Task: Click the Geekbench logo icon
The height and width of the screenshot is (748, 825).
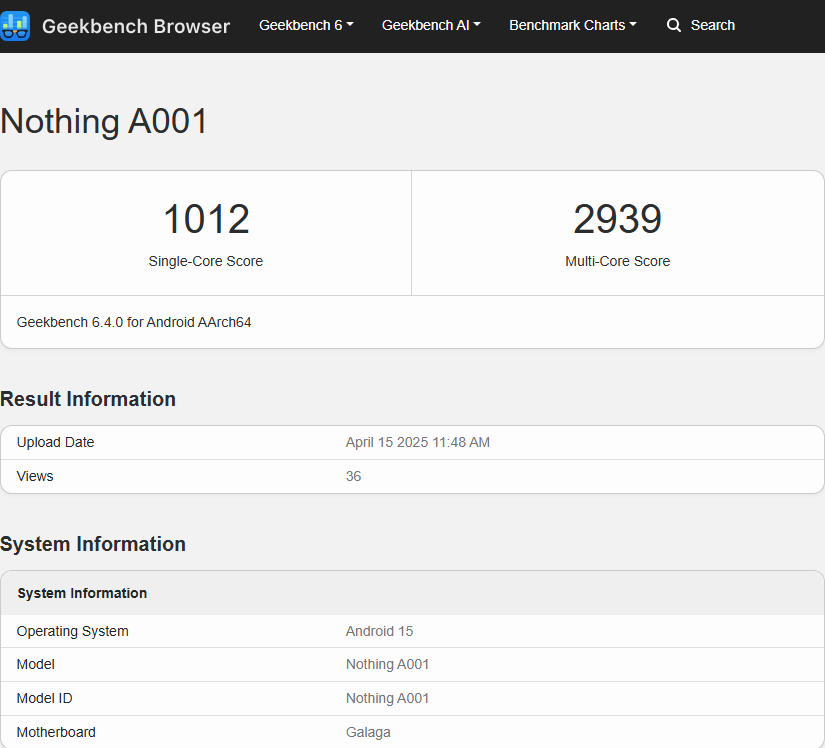Action: click(15, 26)
